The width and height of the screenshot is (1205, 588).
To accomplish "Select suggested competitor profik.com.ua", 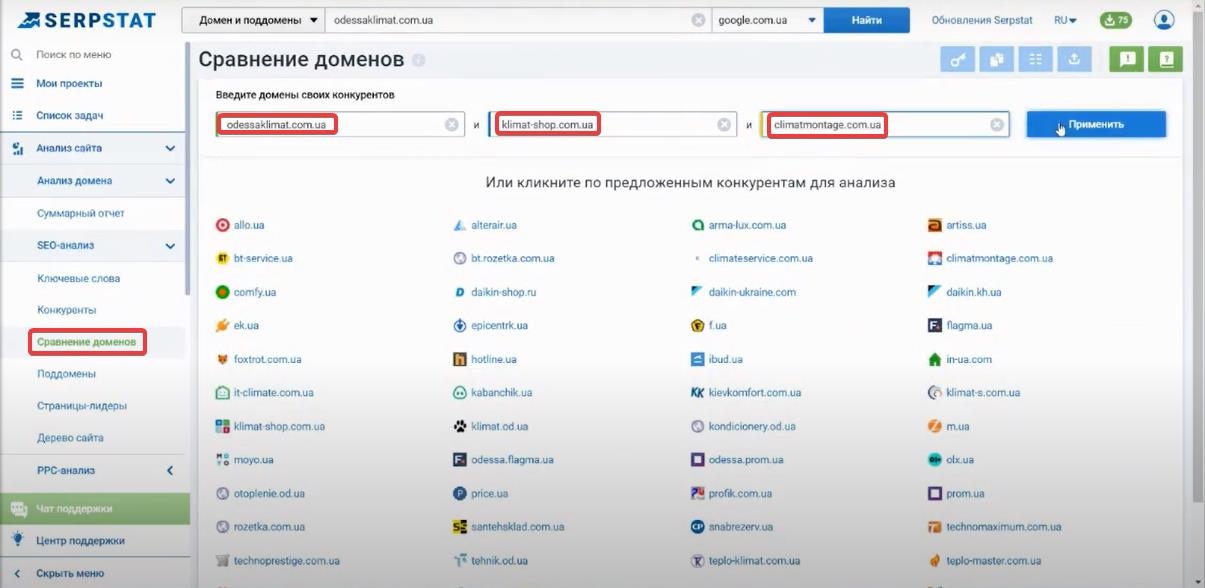I will pos(740,494).
